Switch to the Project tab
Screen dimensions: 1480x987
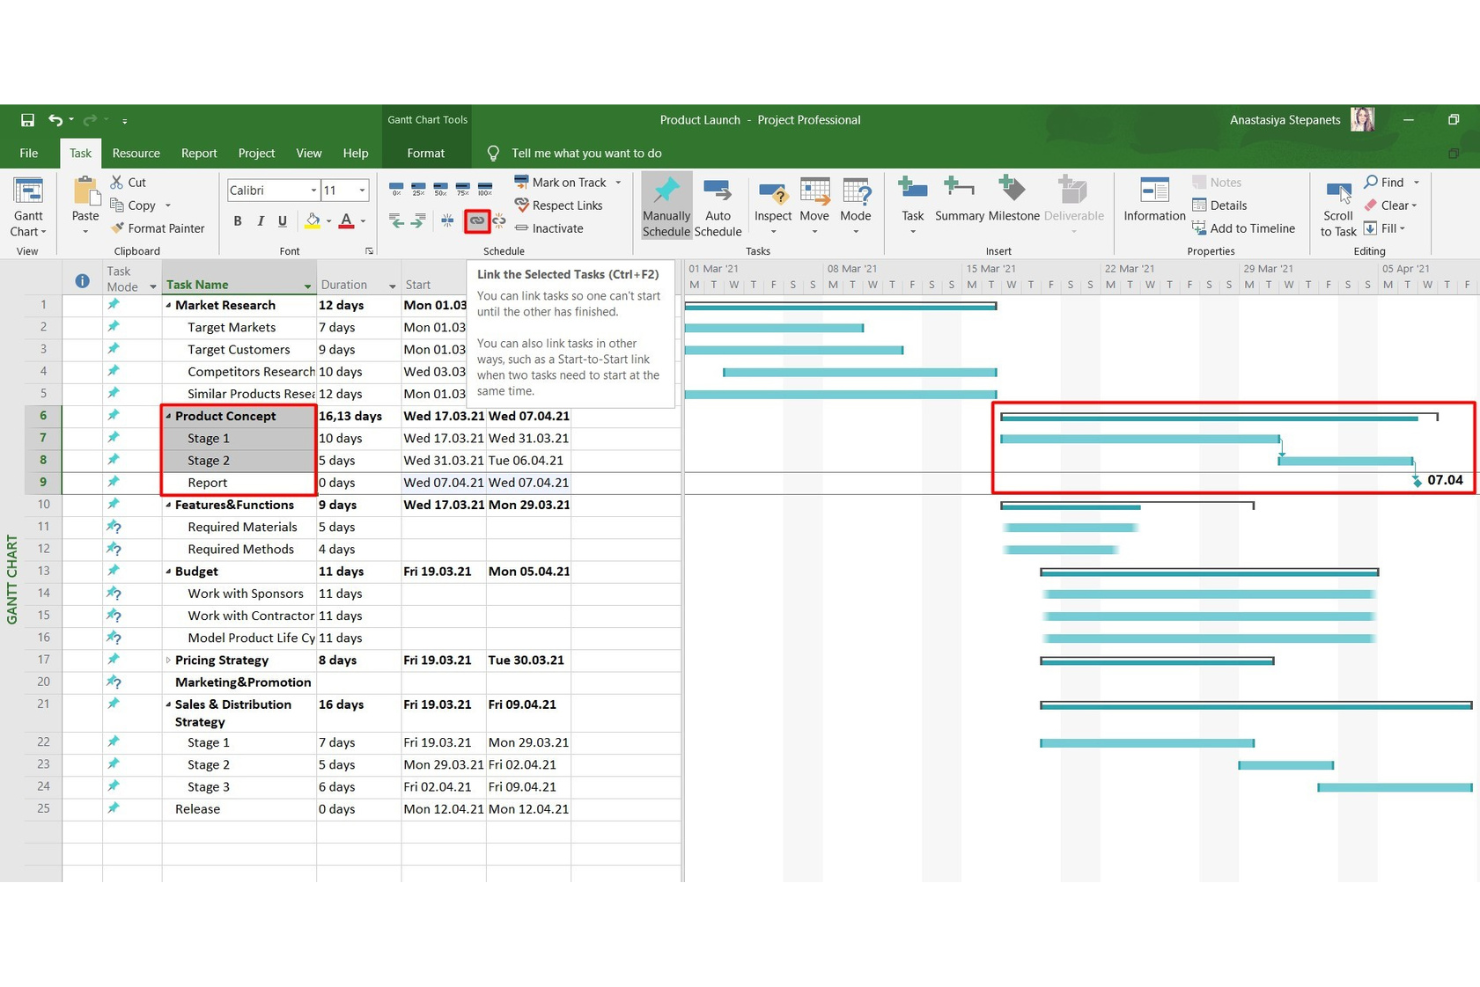256,153
